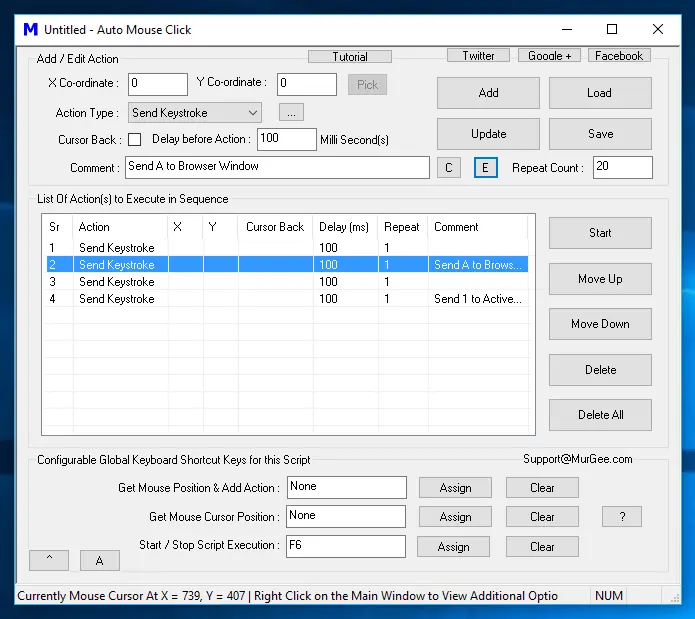The width and height of the screenshot is (695, 619).
Task: Open help via the question mark button
Action: tap(621, 517)
